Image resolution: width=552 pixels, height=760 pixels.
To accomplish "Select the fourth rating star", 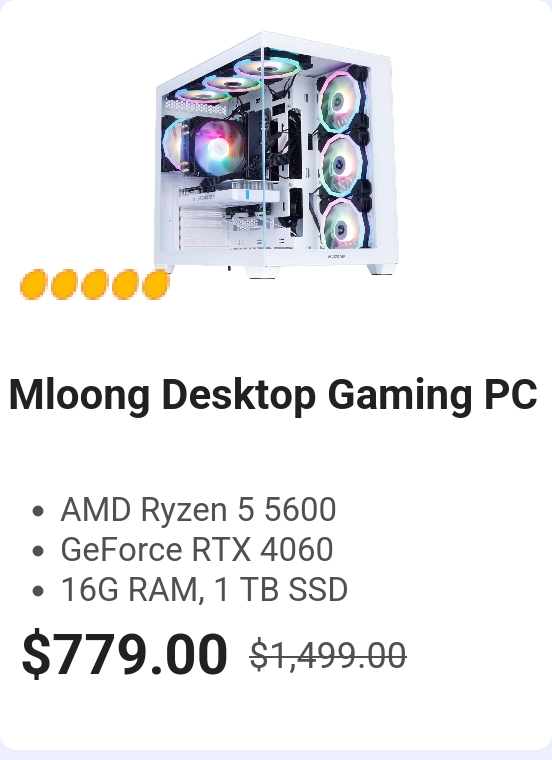I will [126, 285].
